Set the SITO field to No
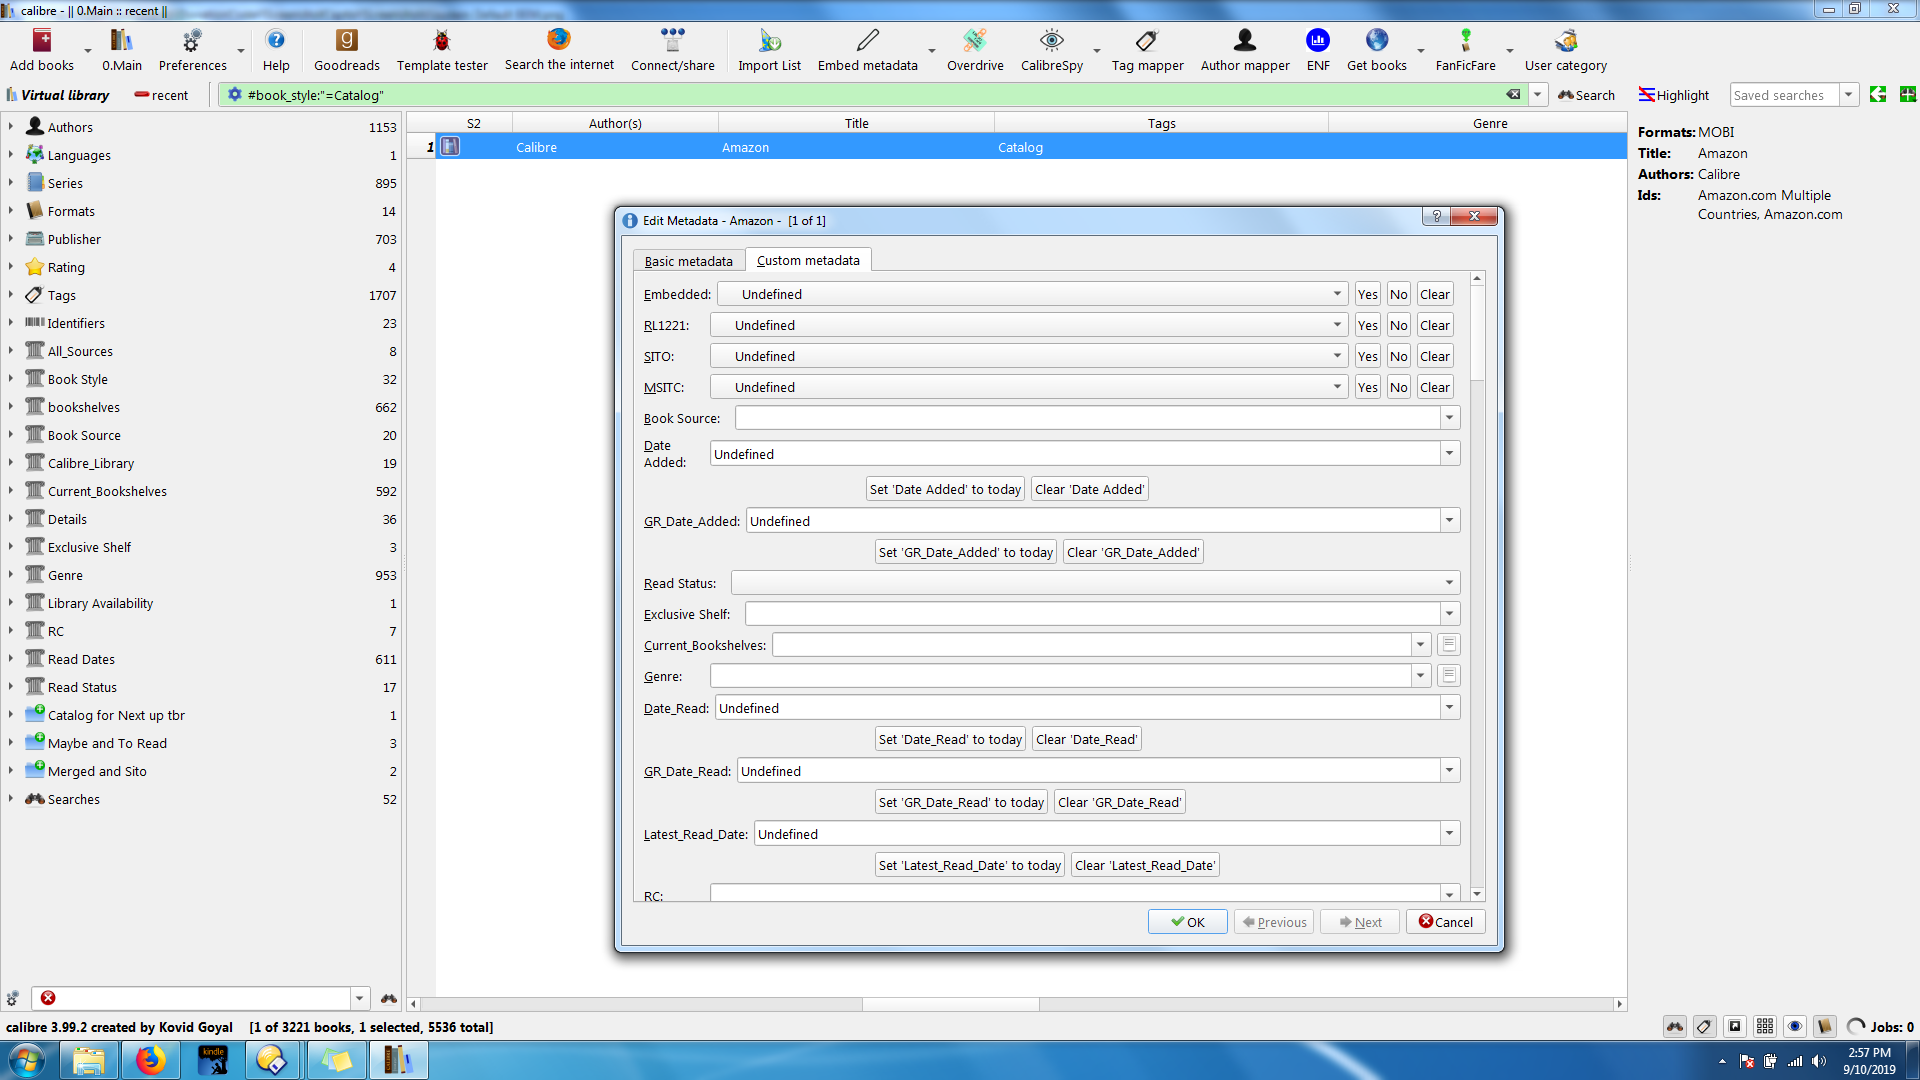The height and width of the screenshot is (1080, 1920). pos(1398,356)
